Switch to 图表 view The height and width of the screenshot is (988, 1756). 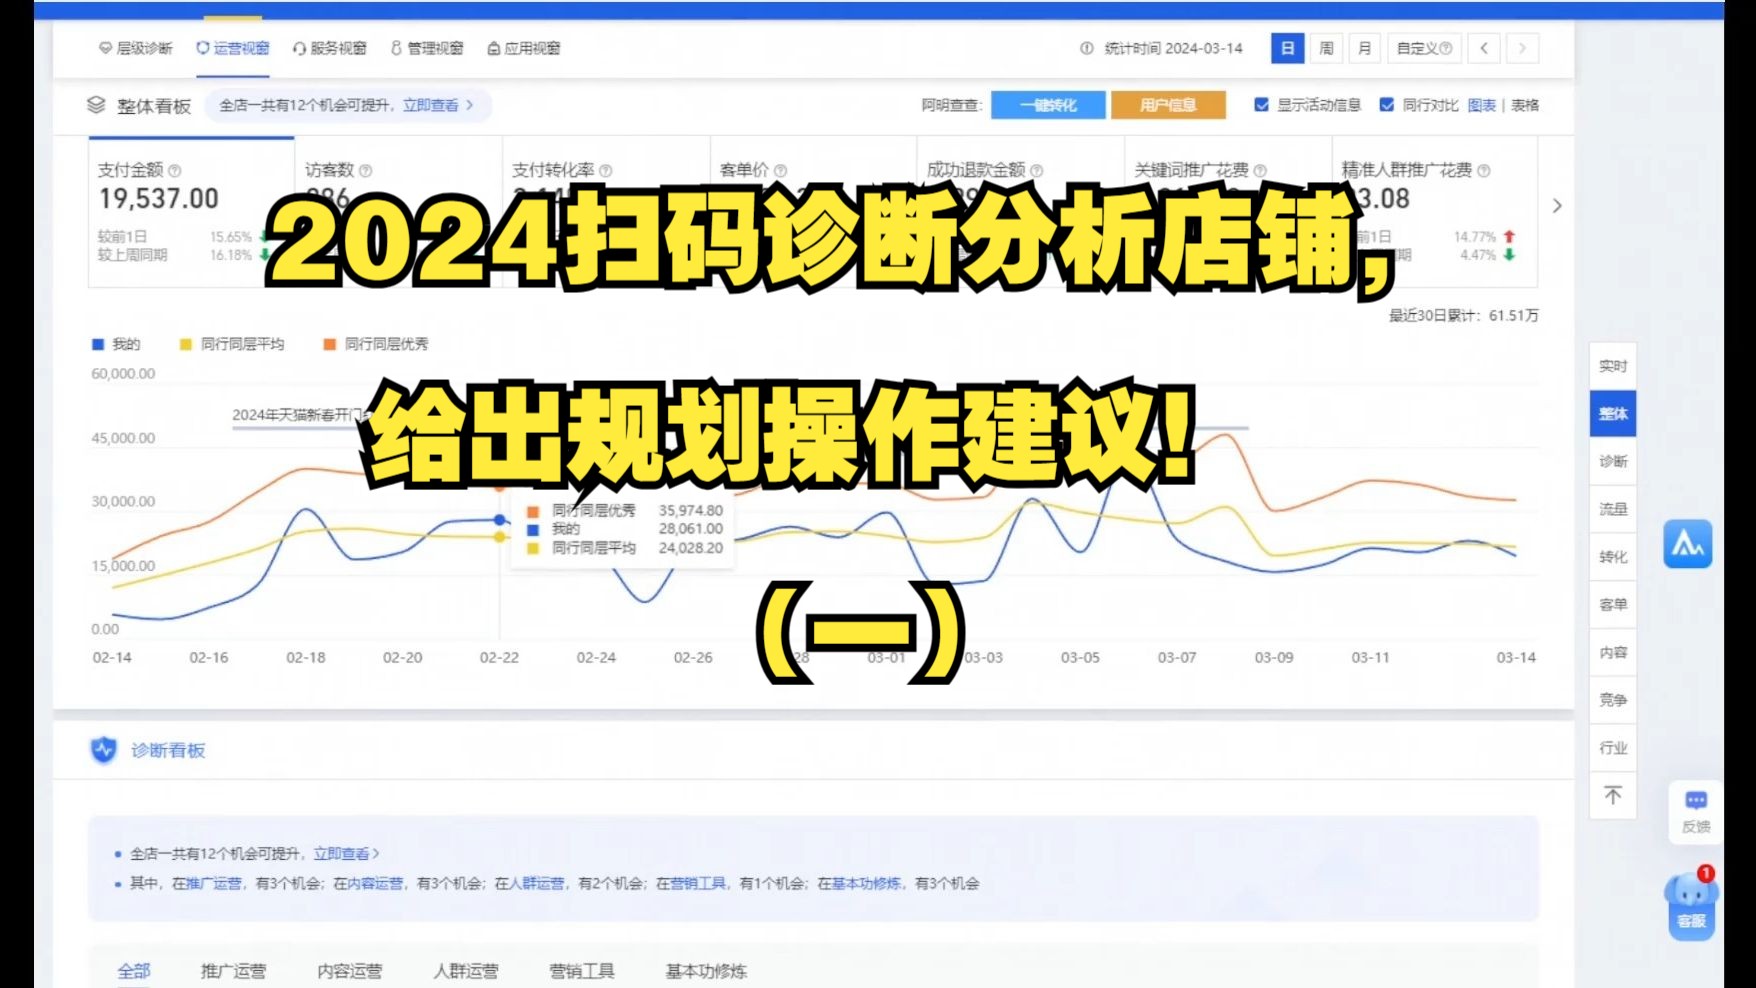(x=1482, y=105)
